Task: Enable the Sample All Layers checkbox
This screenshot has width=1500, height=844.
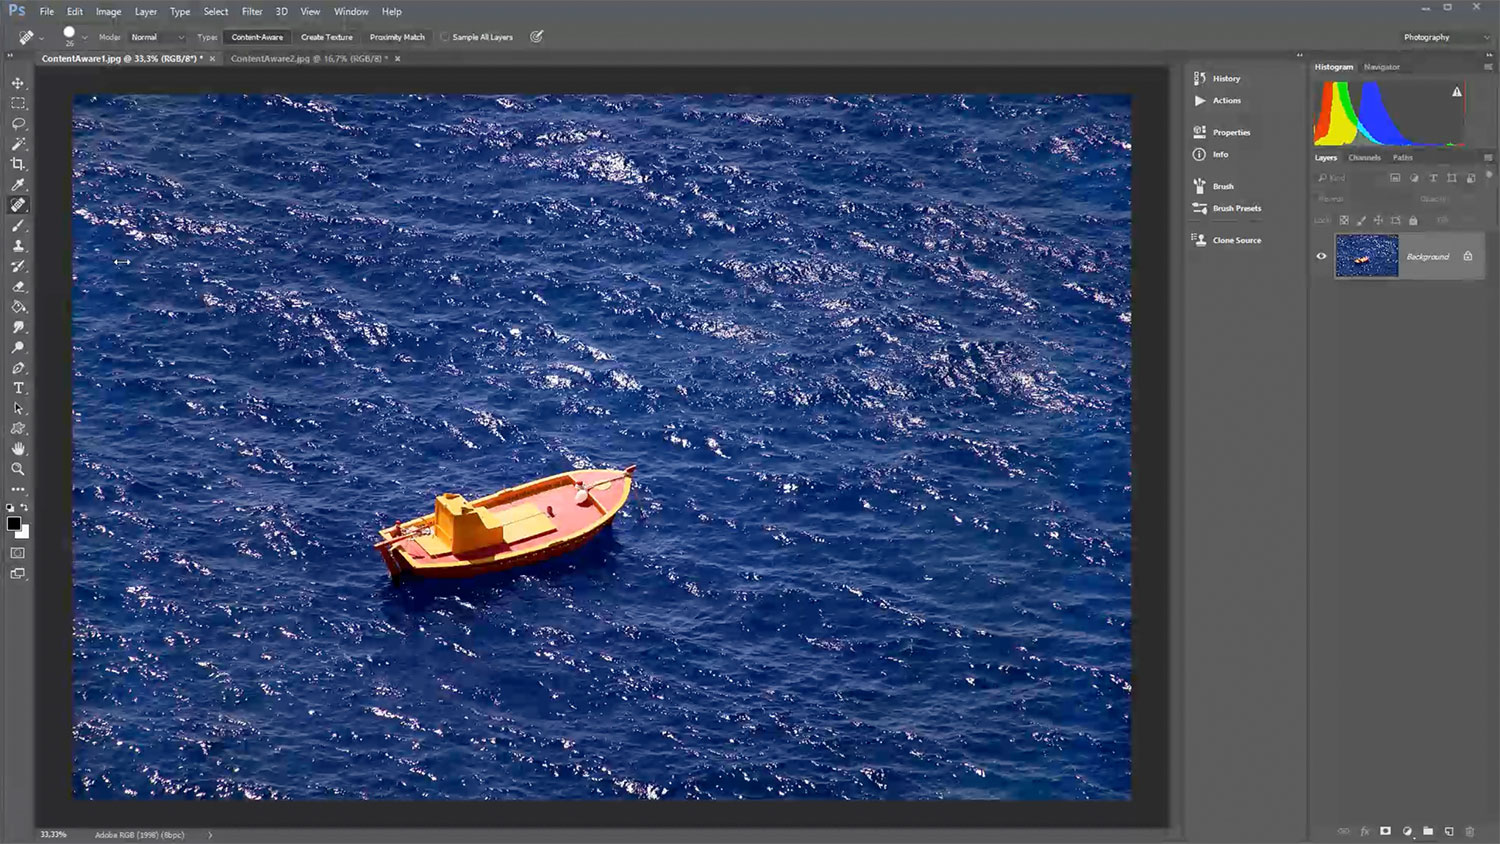Action: (445, 37)
